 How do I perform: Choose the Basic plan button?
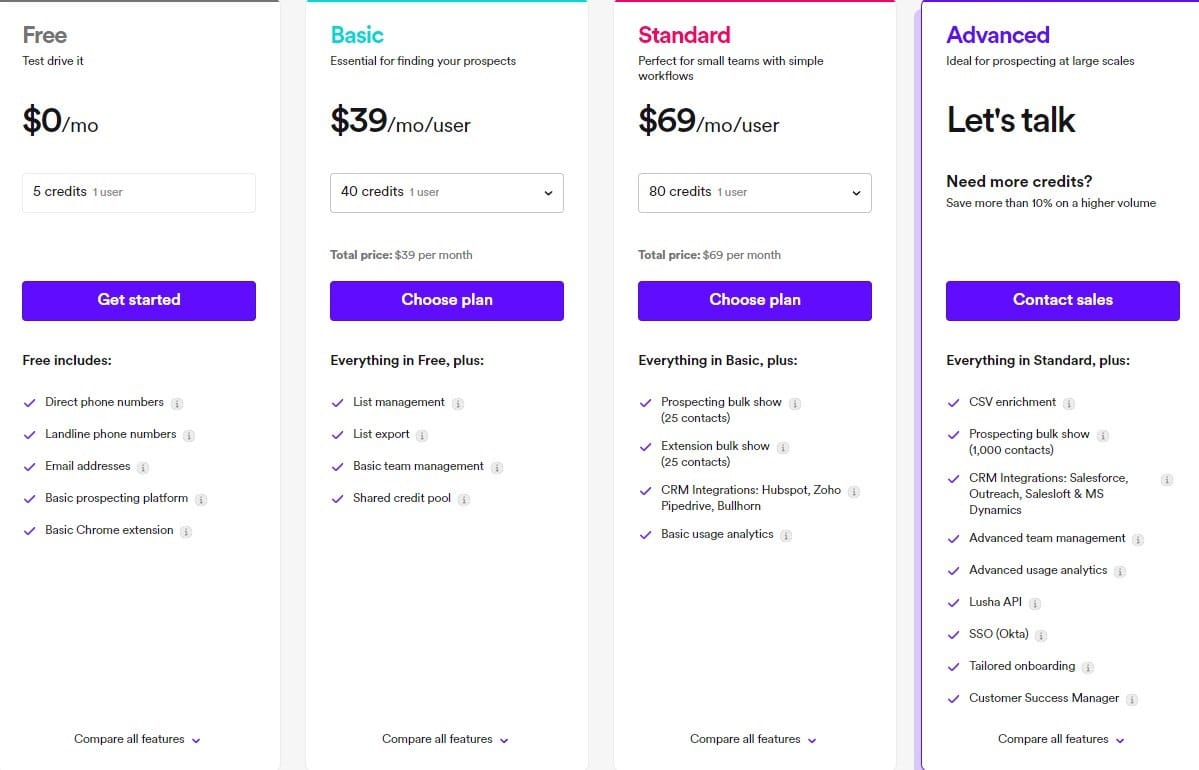pyautogui.click(x=447, y=301)
